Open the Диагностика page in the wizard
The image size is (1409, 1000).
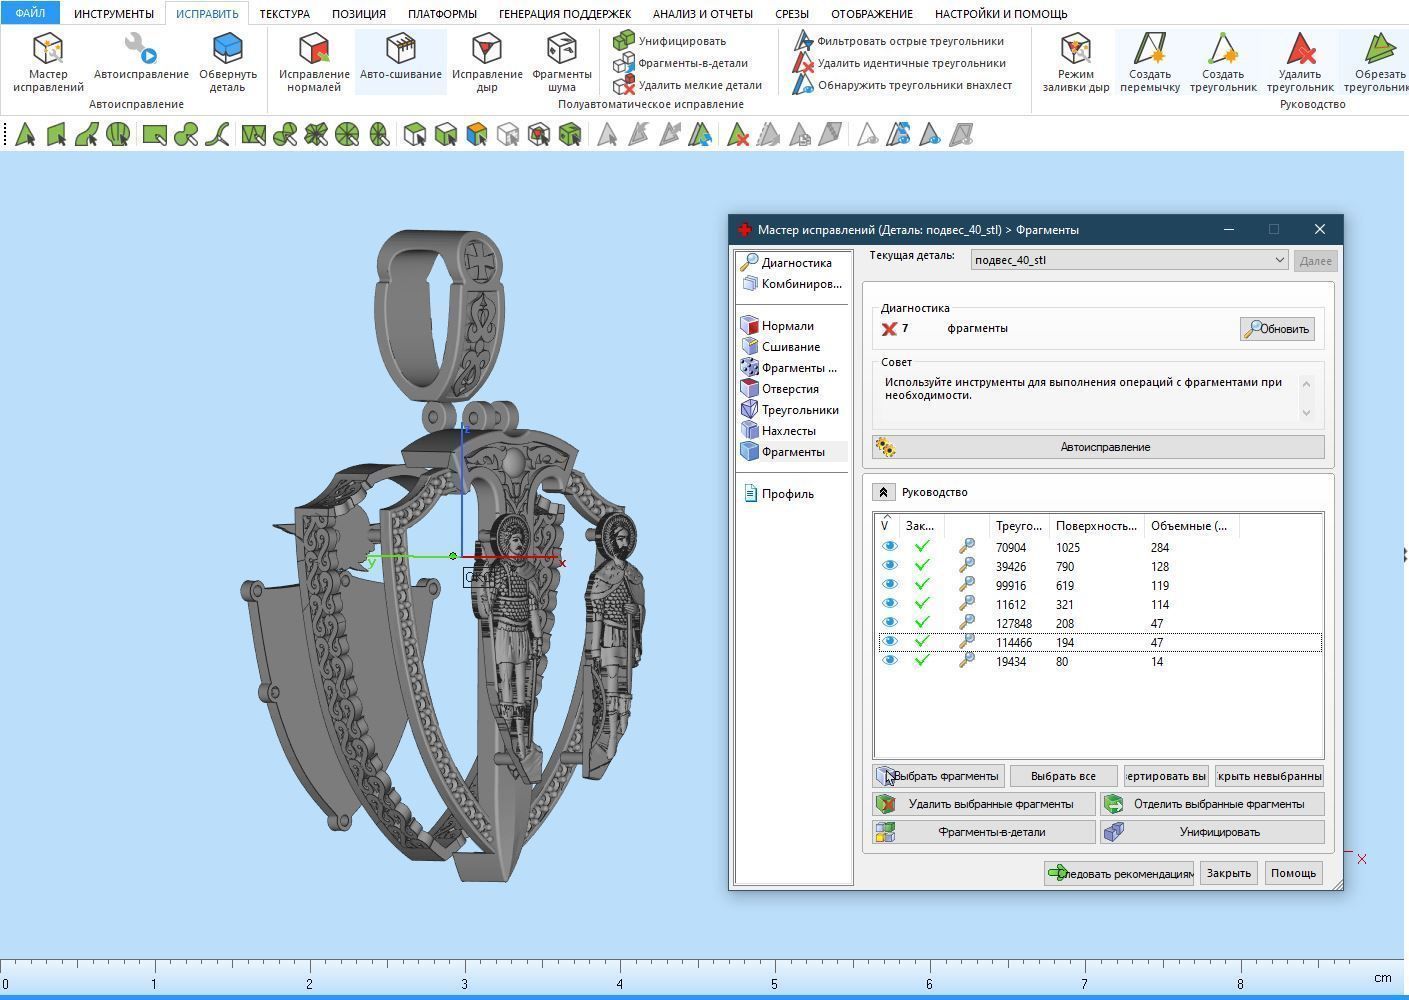coord(786,263)
